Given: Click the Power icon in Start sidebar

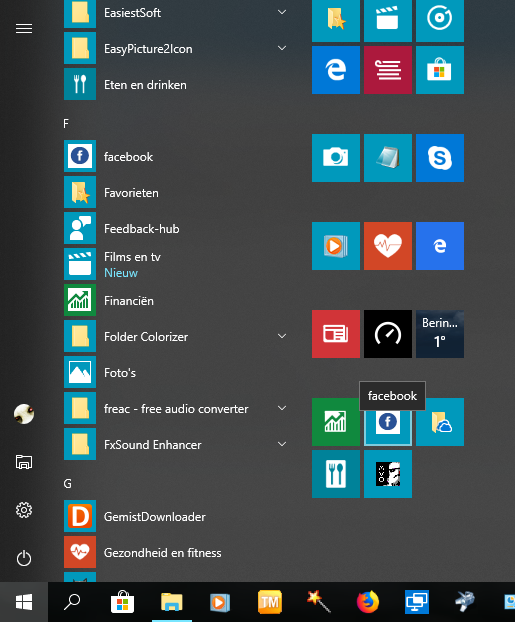Looking at the screenshot, I should [24, 558].
